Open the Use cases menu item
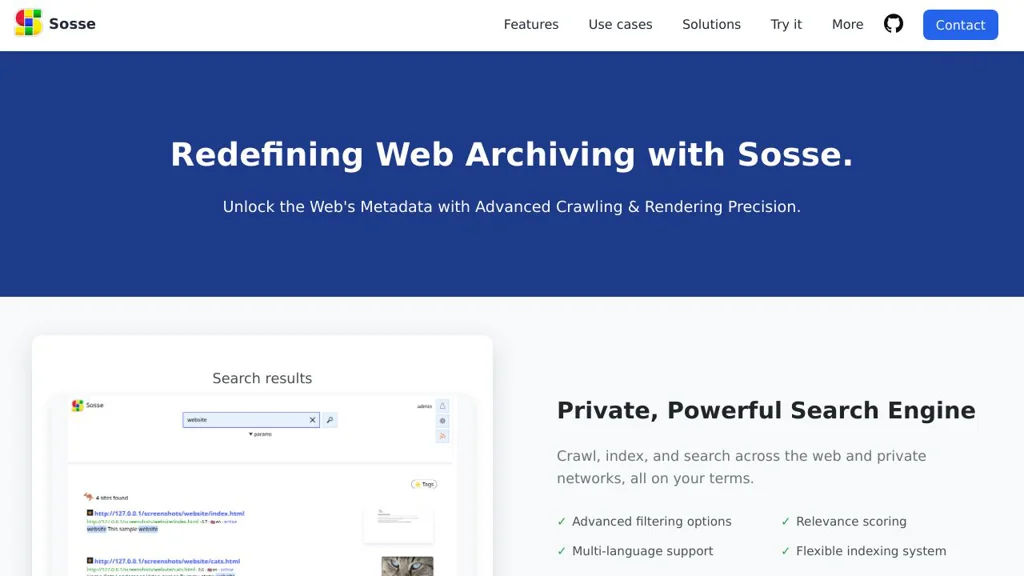 click(x=620, y=24)
